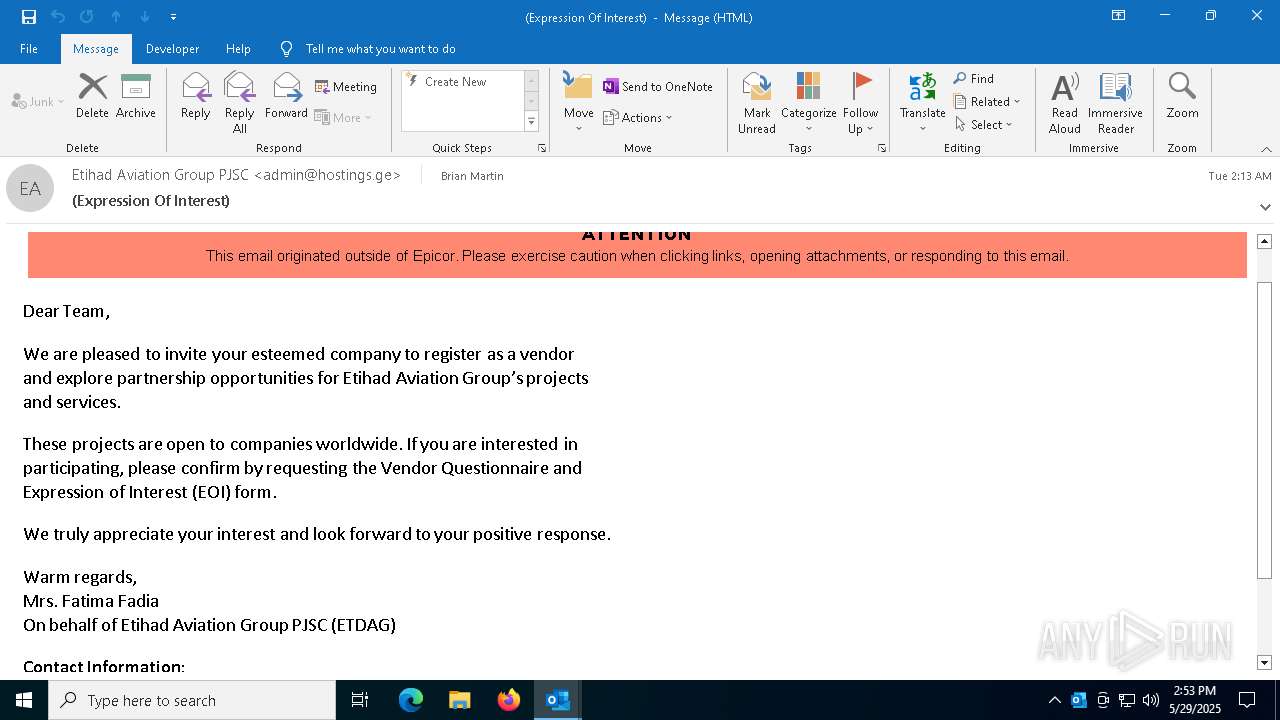Open Customize Quick Access Toolbar dropdown
1280x720 pixels.
(174, 17)
